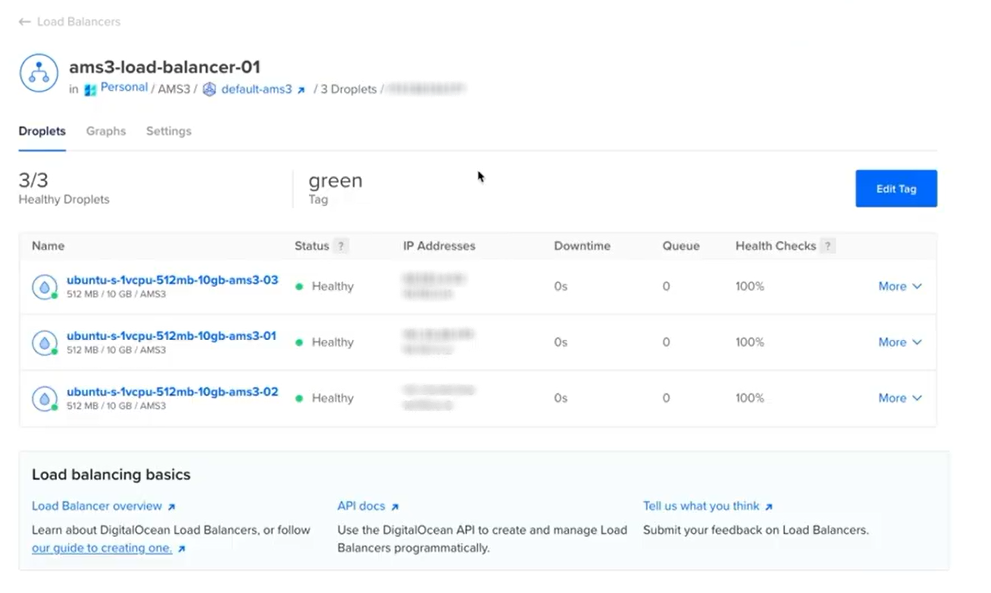Click arrow icon beside Load Balancer overview

(x=171, y=507)
